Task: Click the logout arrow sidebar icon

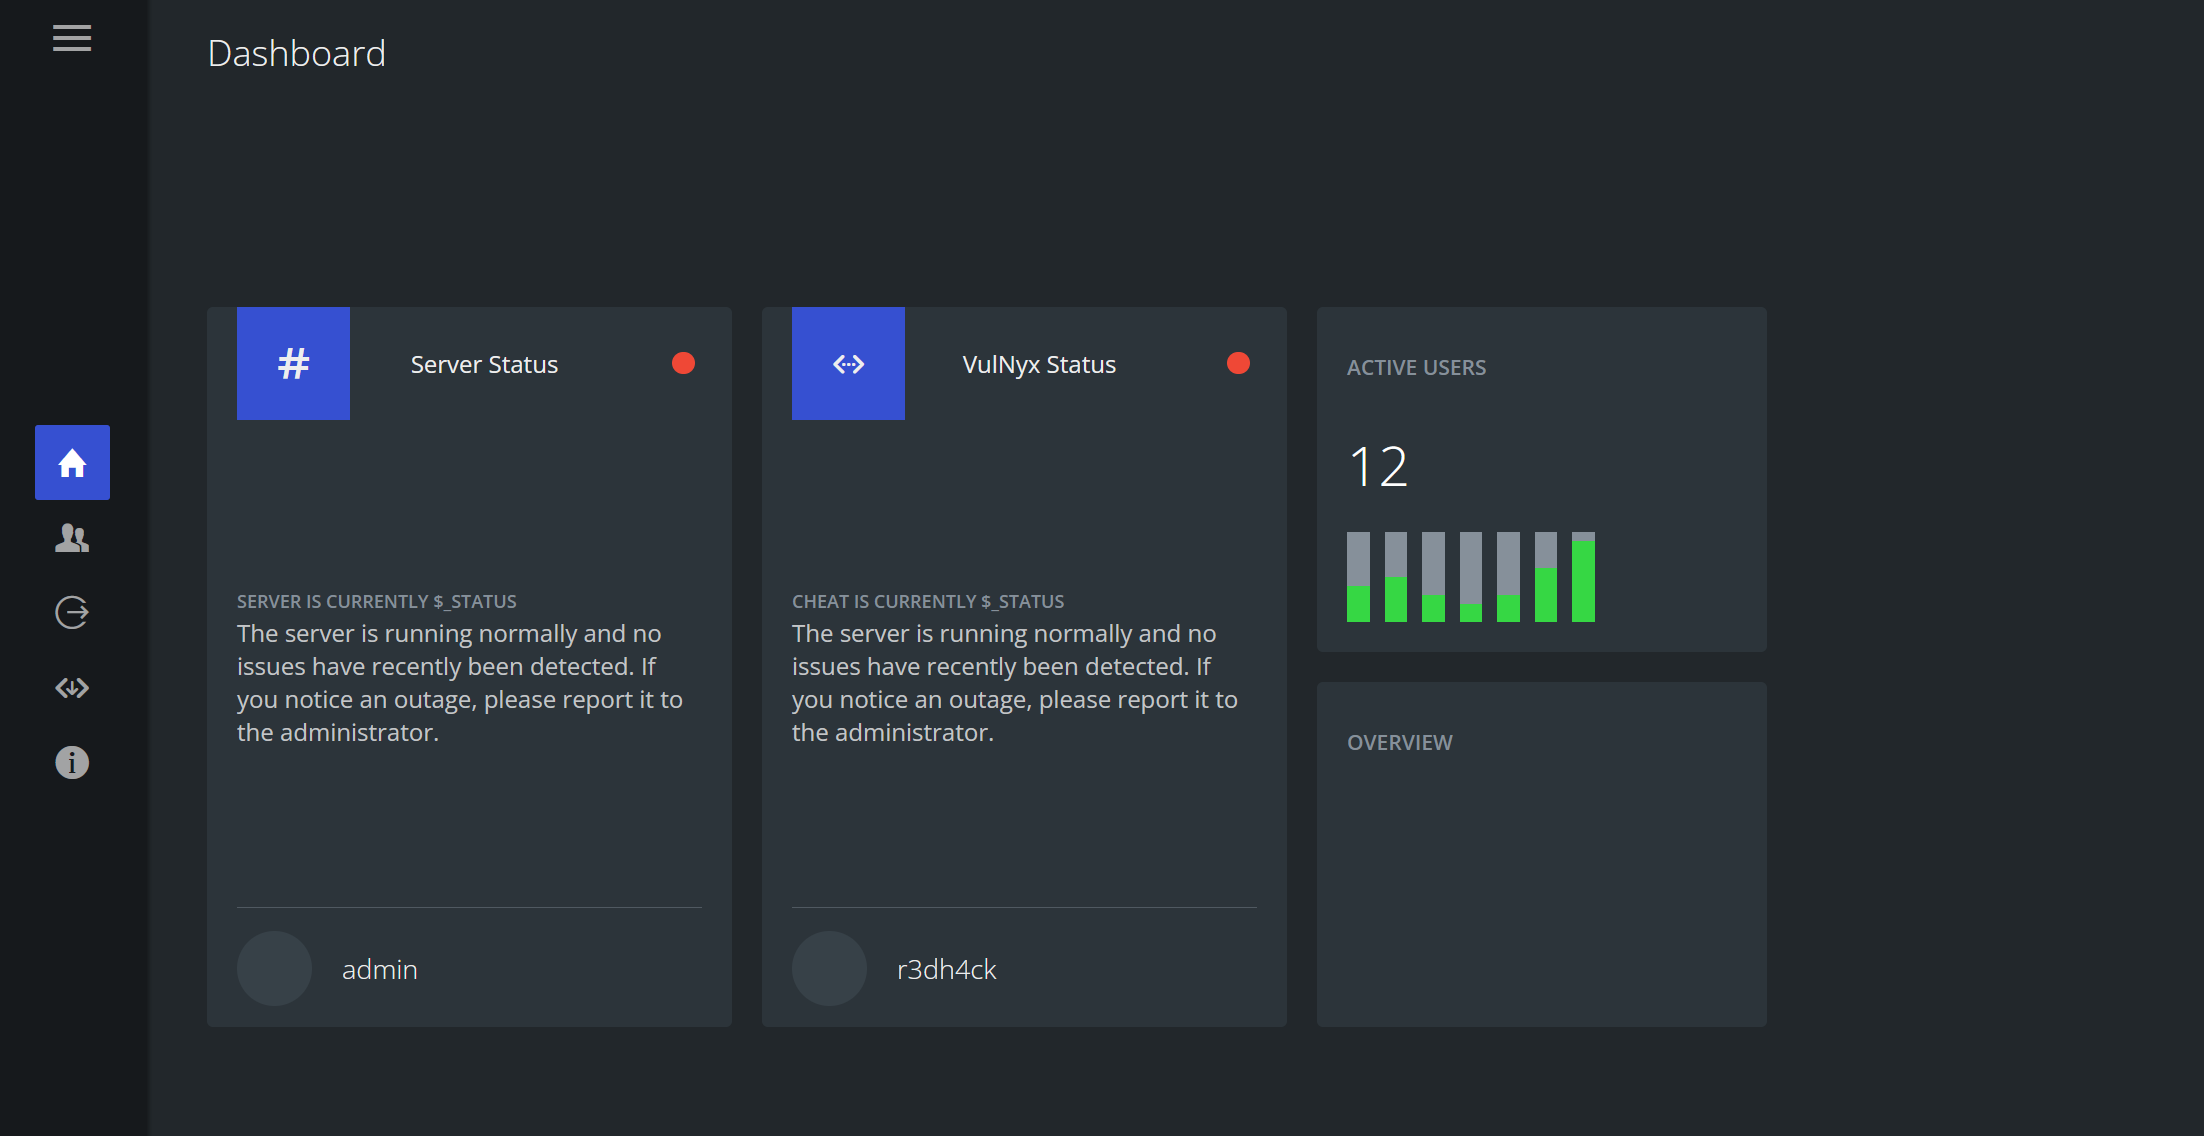Action: 72,612
